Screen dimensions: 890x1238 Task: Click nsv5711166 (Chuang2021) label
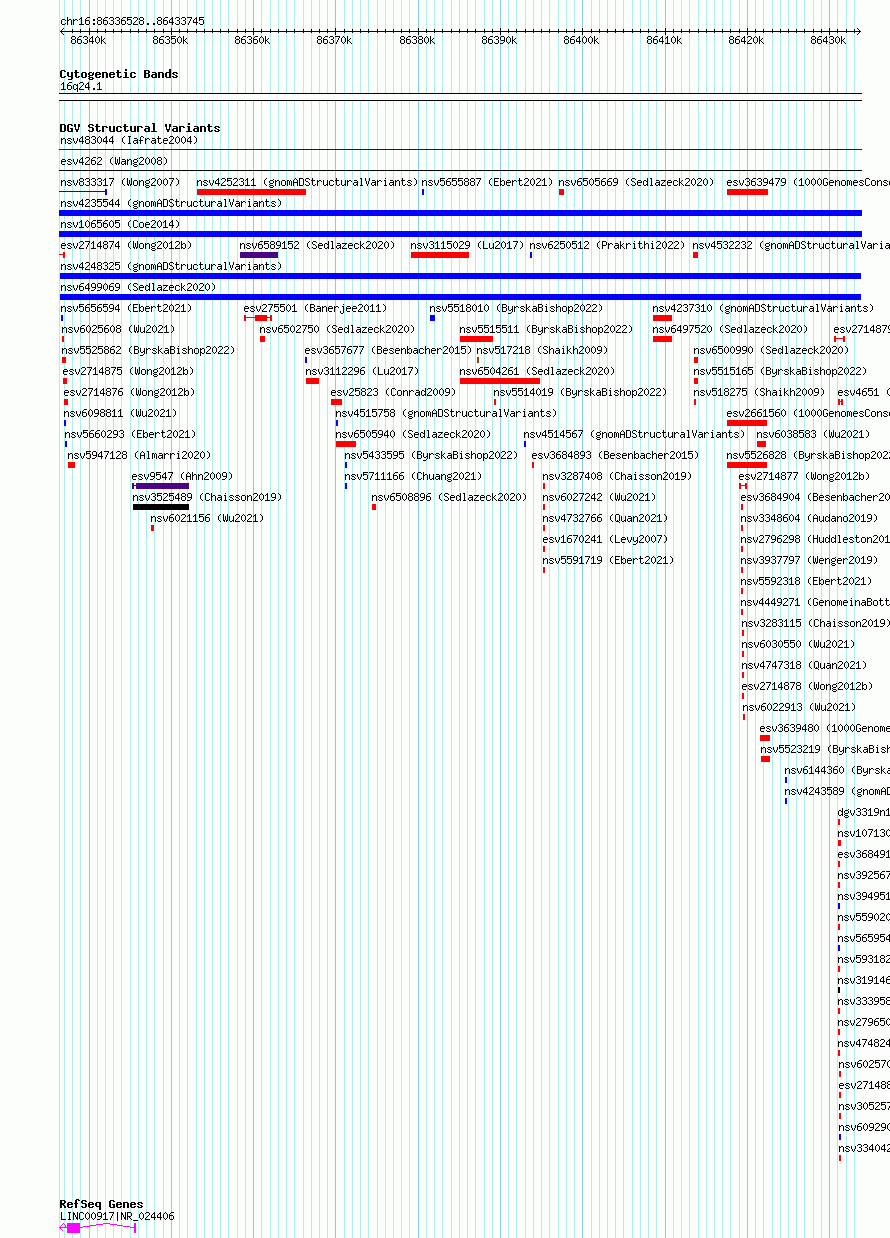tap(413, 476)
